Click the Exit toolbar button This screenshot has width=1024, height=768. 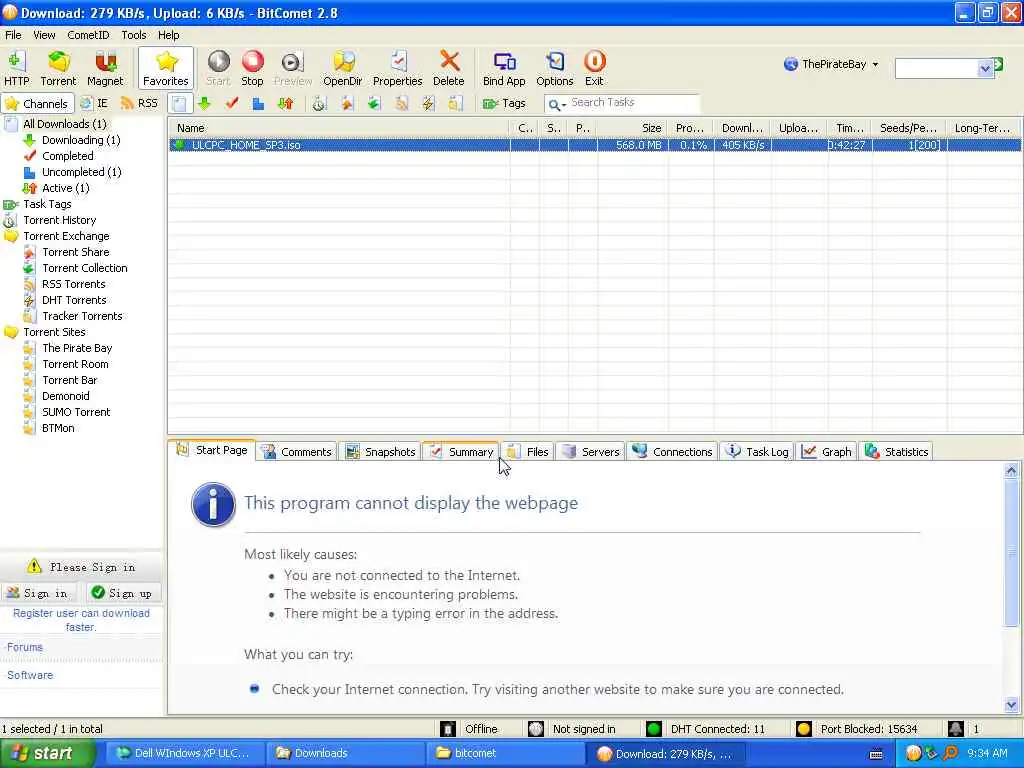594,69
